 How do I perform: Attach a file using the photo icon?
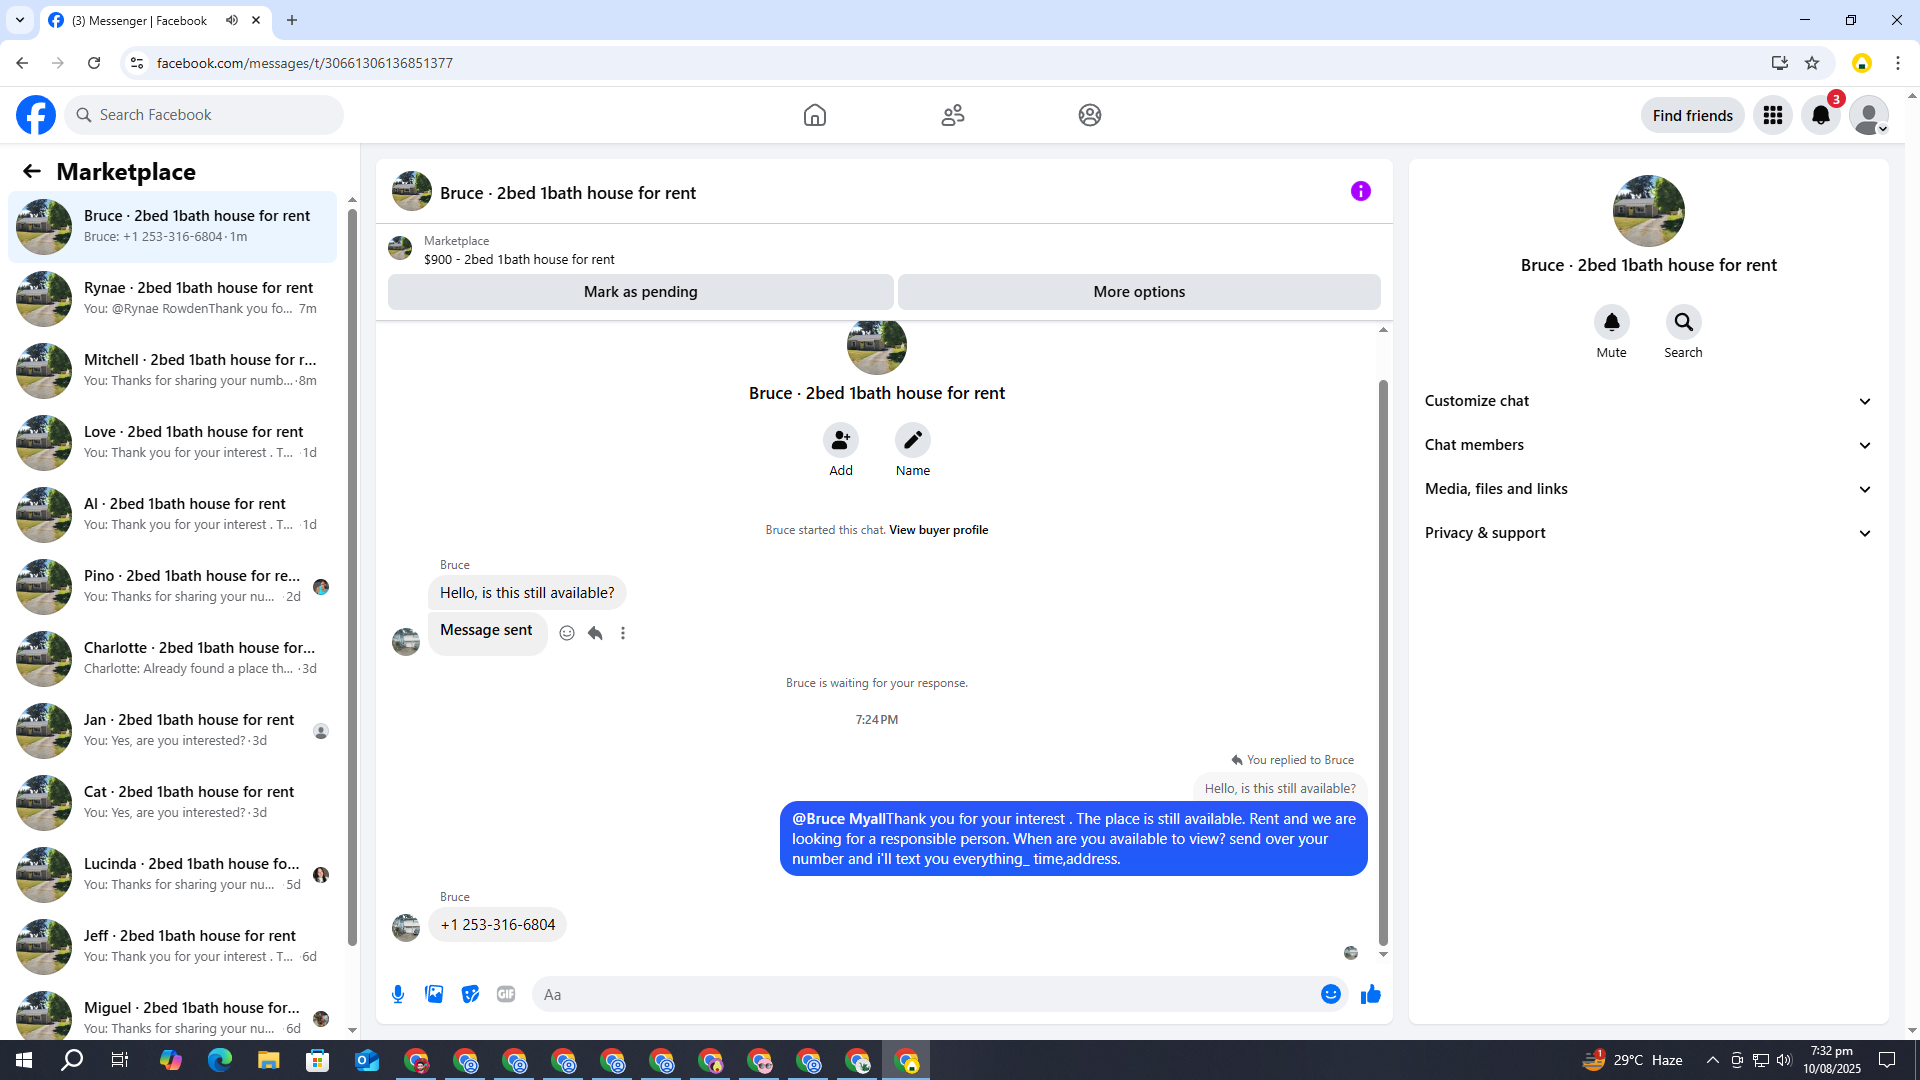click(434, 994)
